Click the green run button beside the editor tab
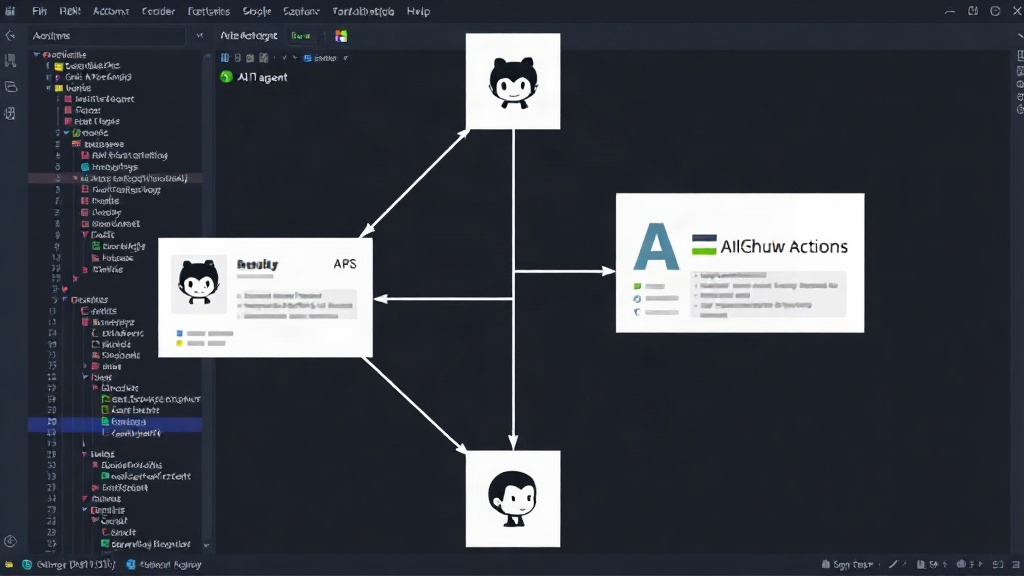Image resolution: width=1024 pixels, height=576 pixels. pos(300,36)
